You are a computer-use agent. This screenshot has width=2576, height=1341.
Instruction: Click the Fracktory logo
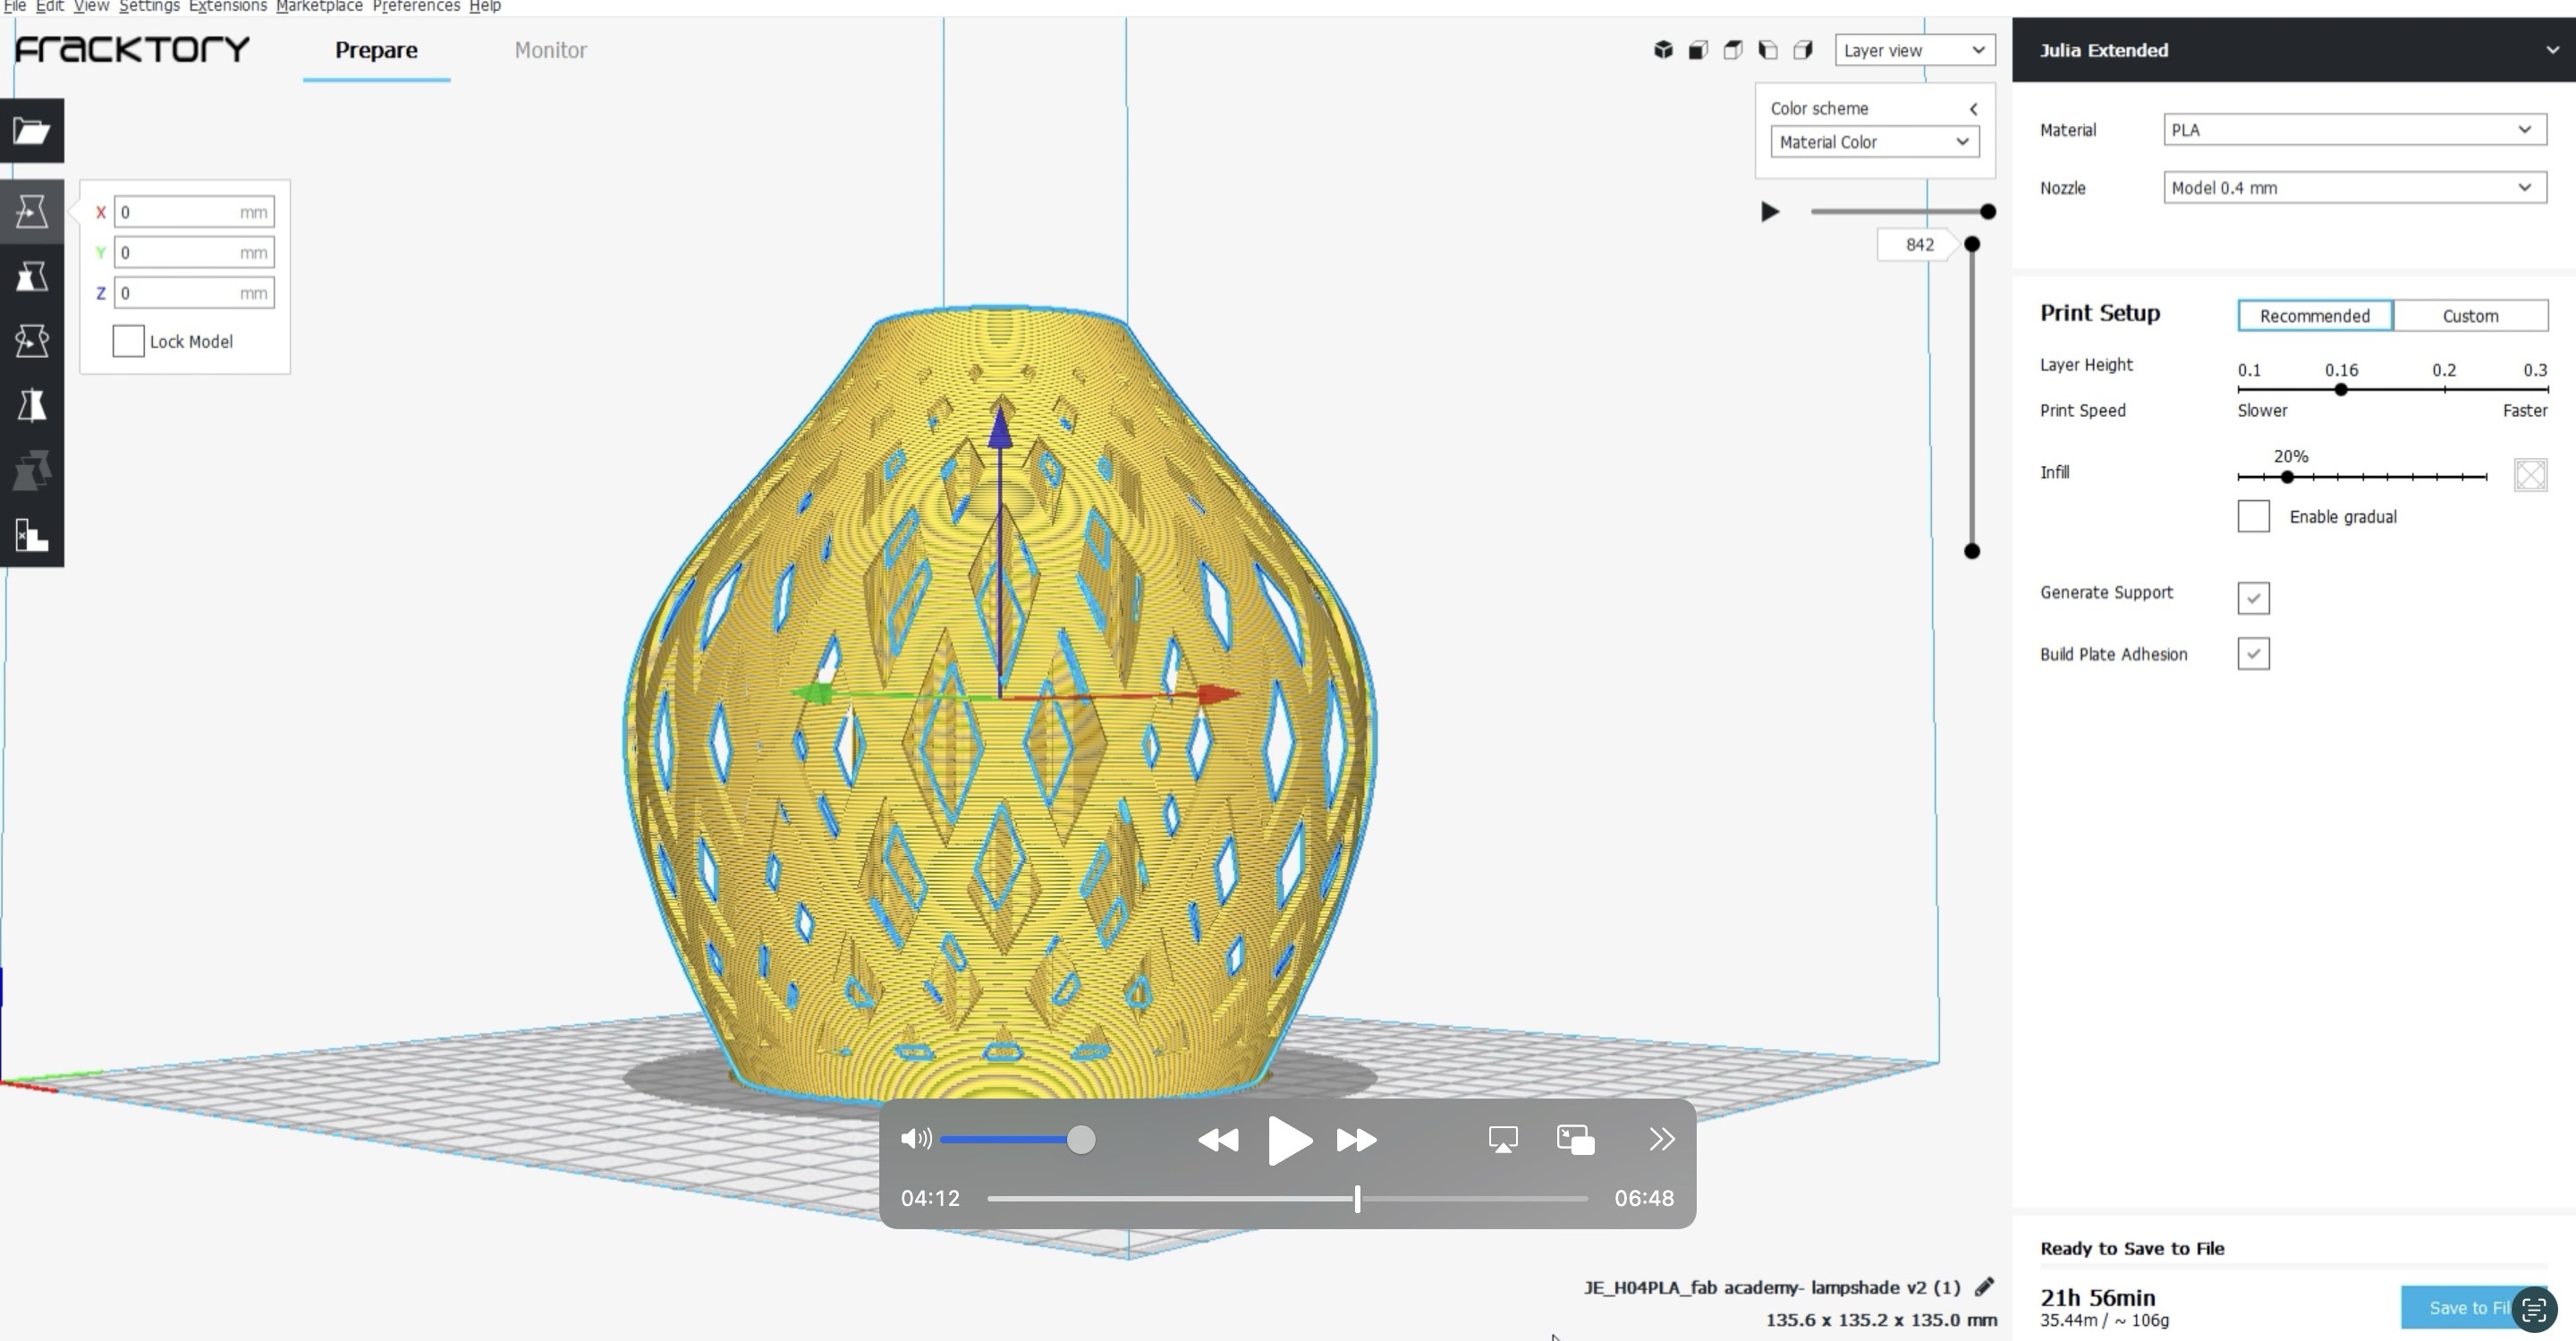132,49
